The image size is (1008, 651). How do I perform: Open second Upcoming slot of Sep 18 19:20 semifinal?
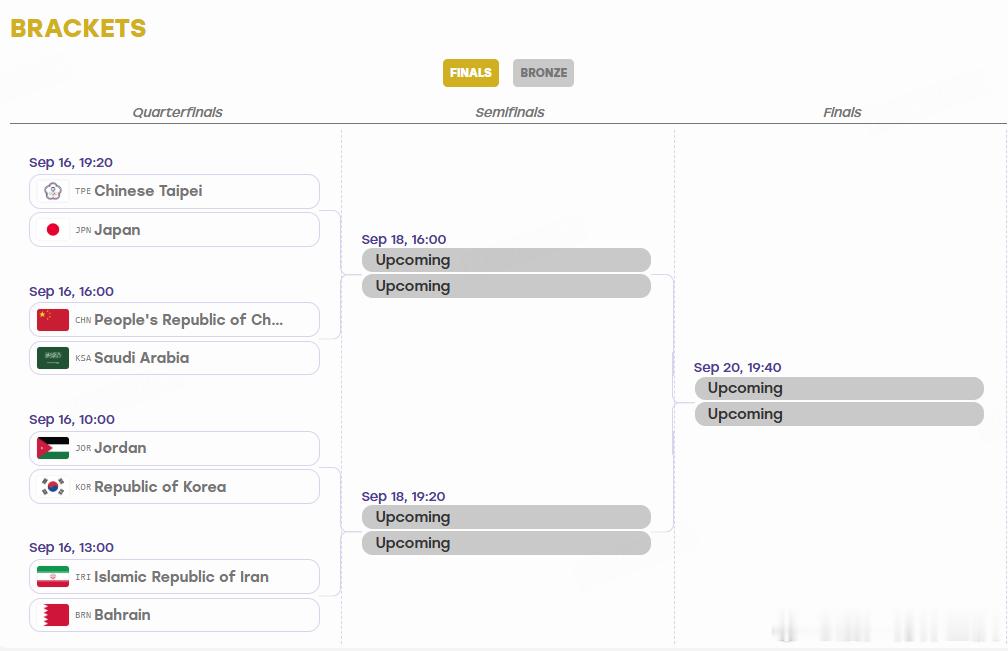coord(507,543)
